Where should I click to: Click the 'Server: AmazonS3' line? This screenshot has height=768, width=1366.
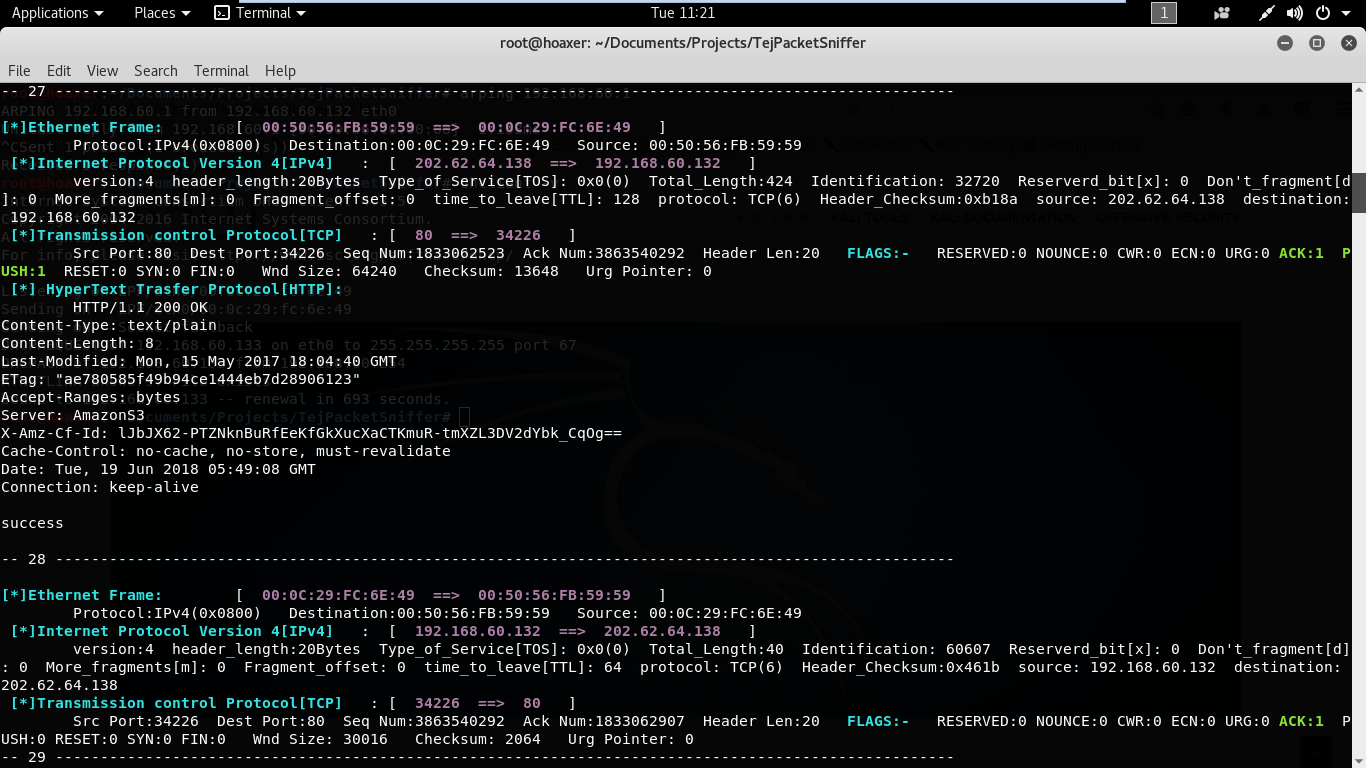(73, 415)
